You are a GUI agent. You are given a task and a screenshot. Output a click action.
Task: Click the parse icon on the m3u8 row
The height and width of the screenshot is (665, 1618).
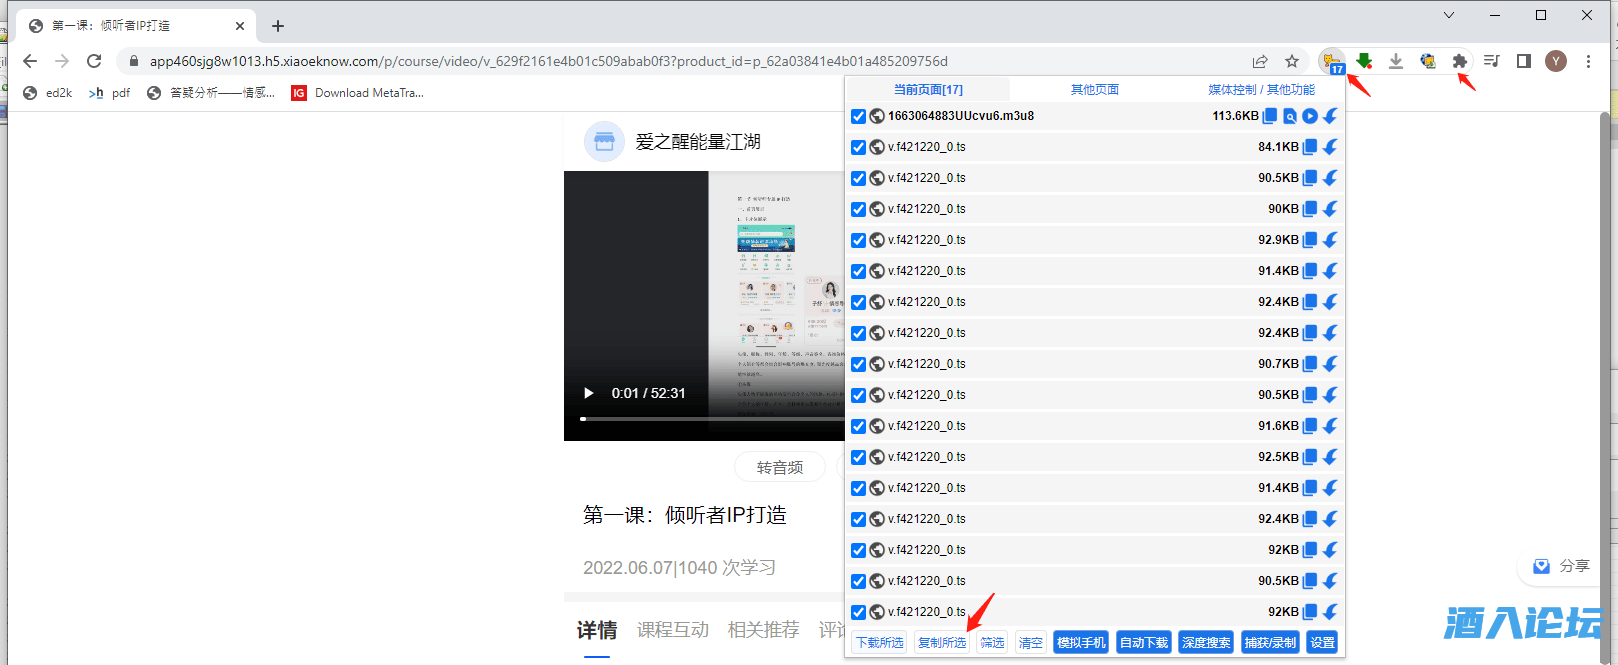[1290, 116]
